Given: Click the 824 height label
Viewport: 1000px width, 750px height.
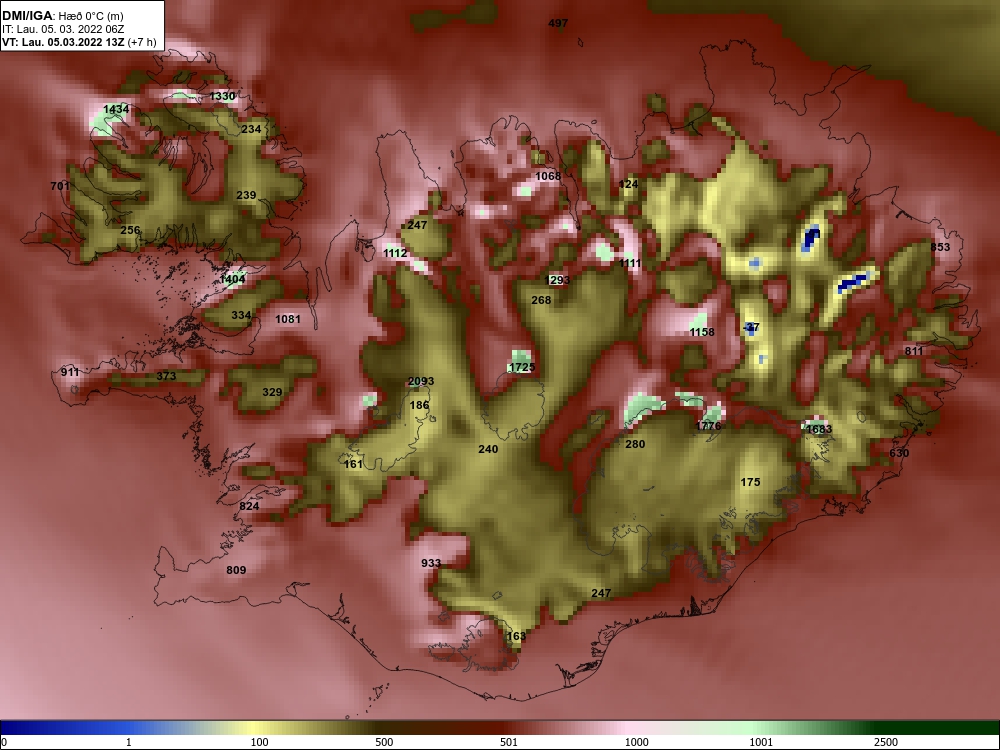Looking at the screenshot, I should [x=249, y=506].
